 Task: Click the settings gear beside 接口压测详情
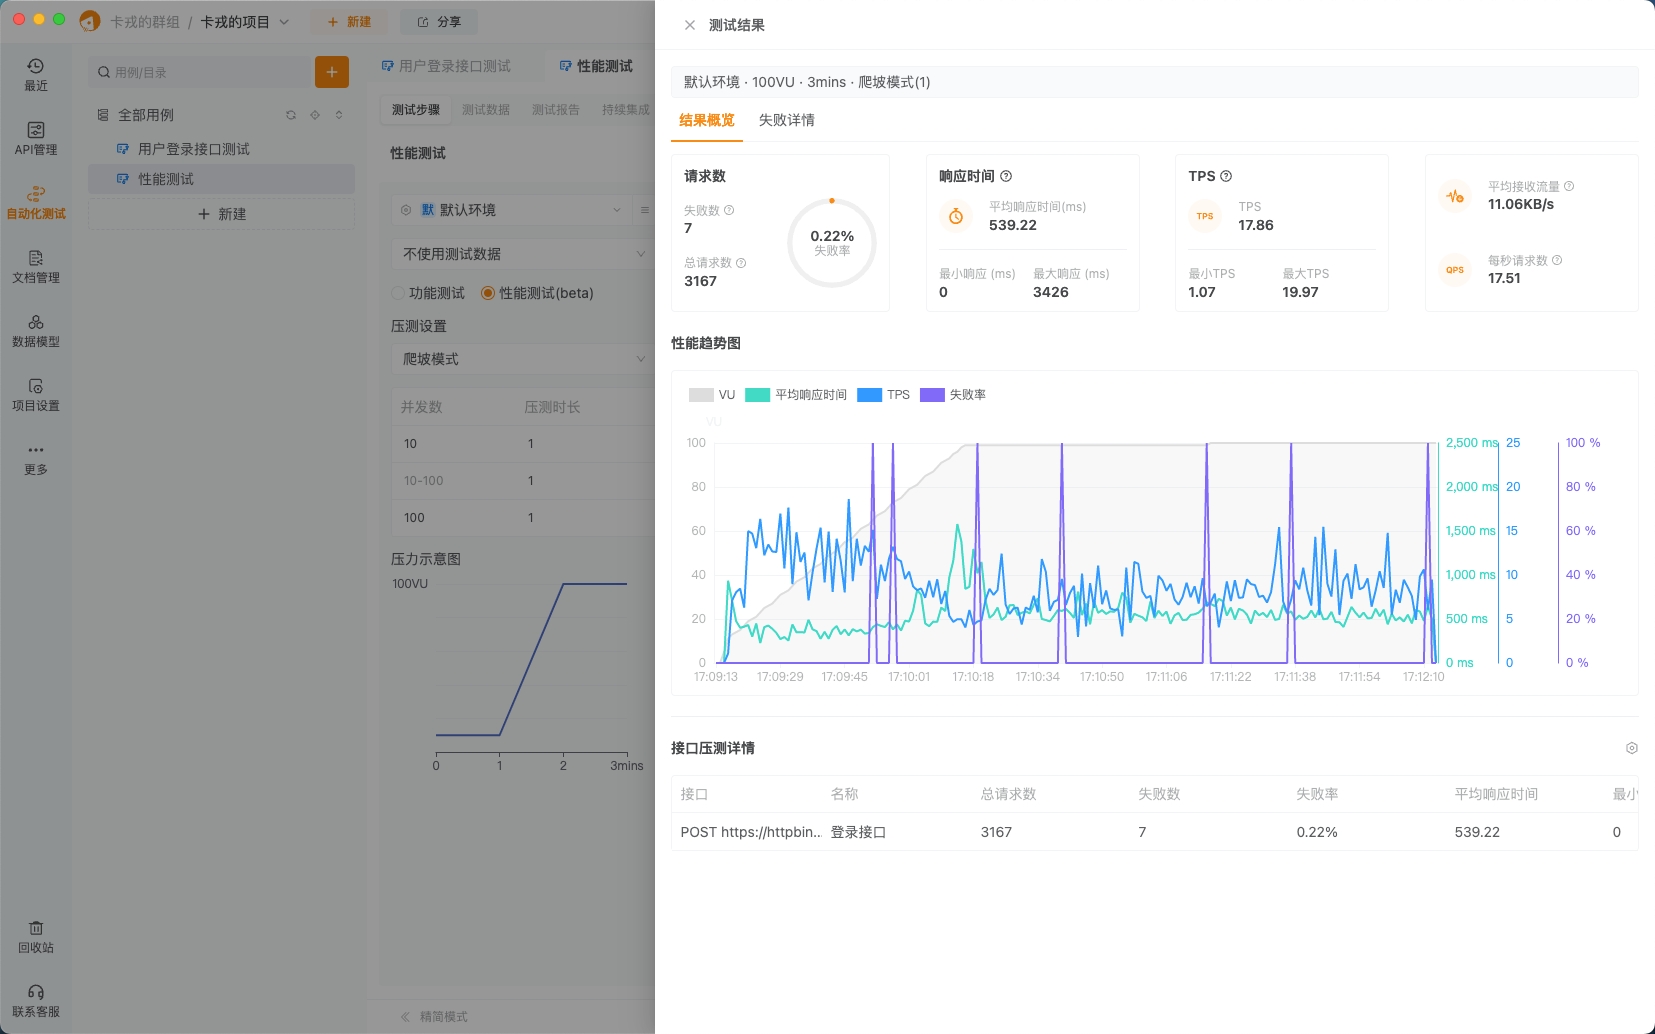point(1631,748)
